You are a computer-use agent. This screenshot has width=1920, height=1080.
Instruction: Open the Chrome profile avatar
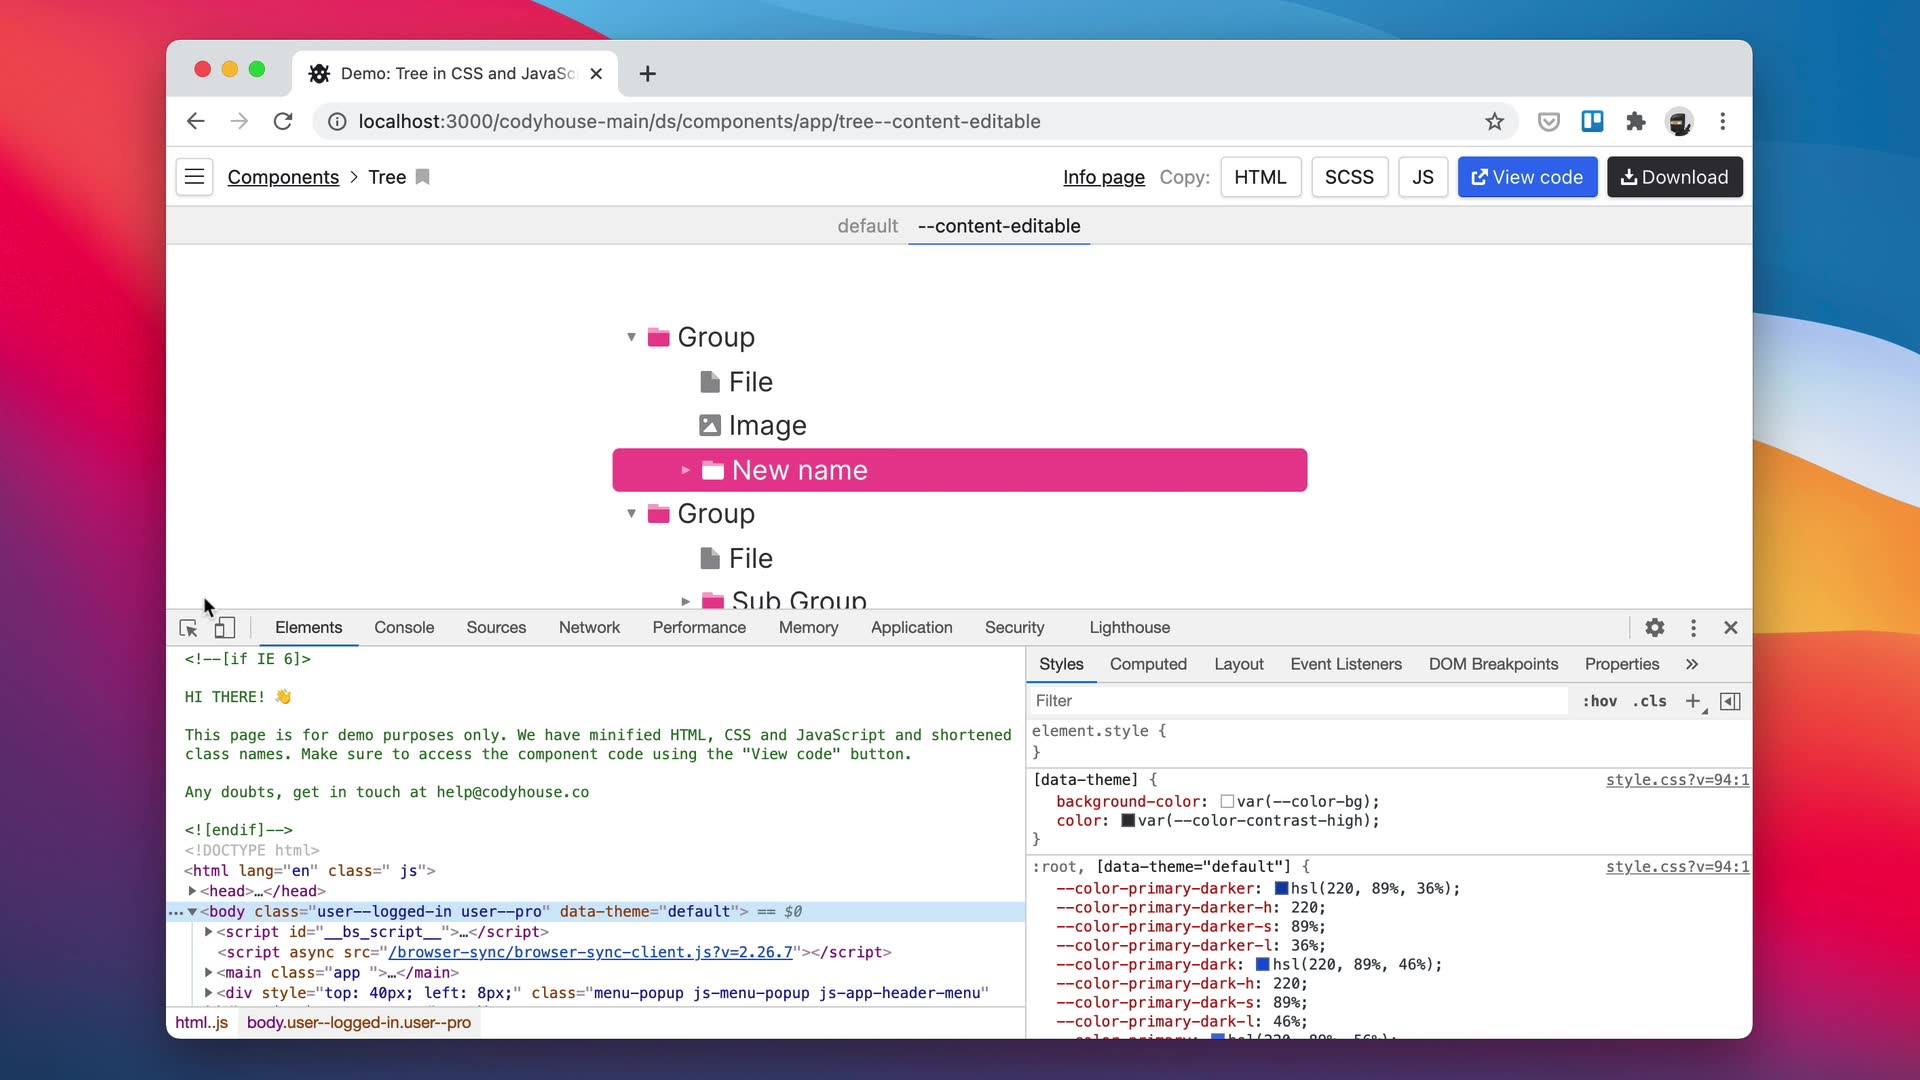[1679, 121]
